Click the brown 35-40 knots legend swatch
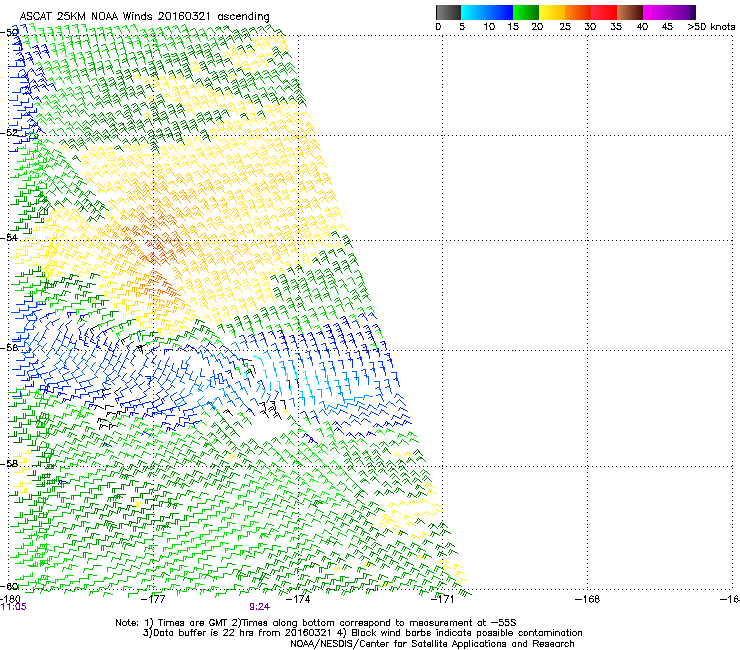 [630, 12]
